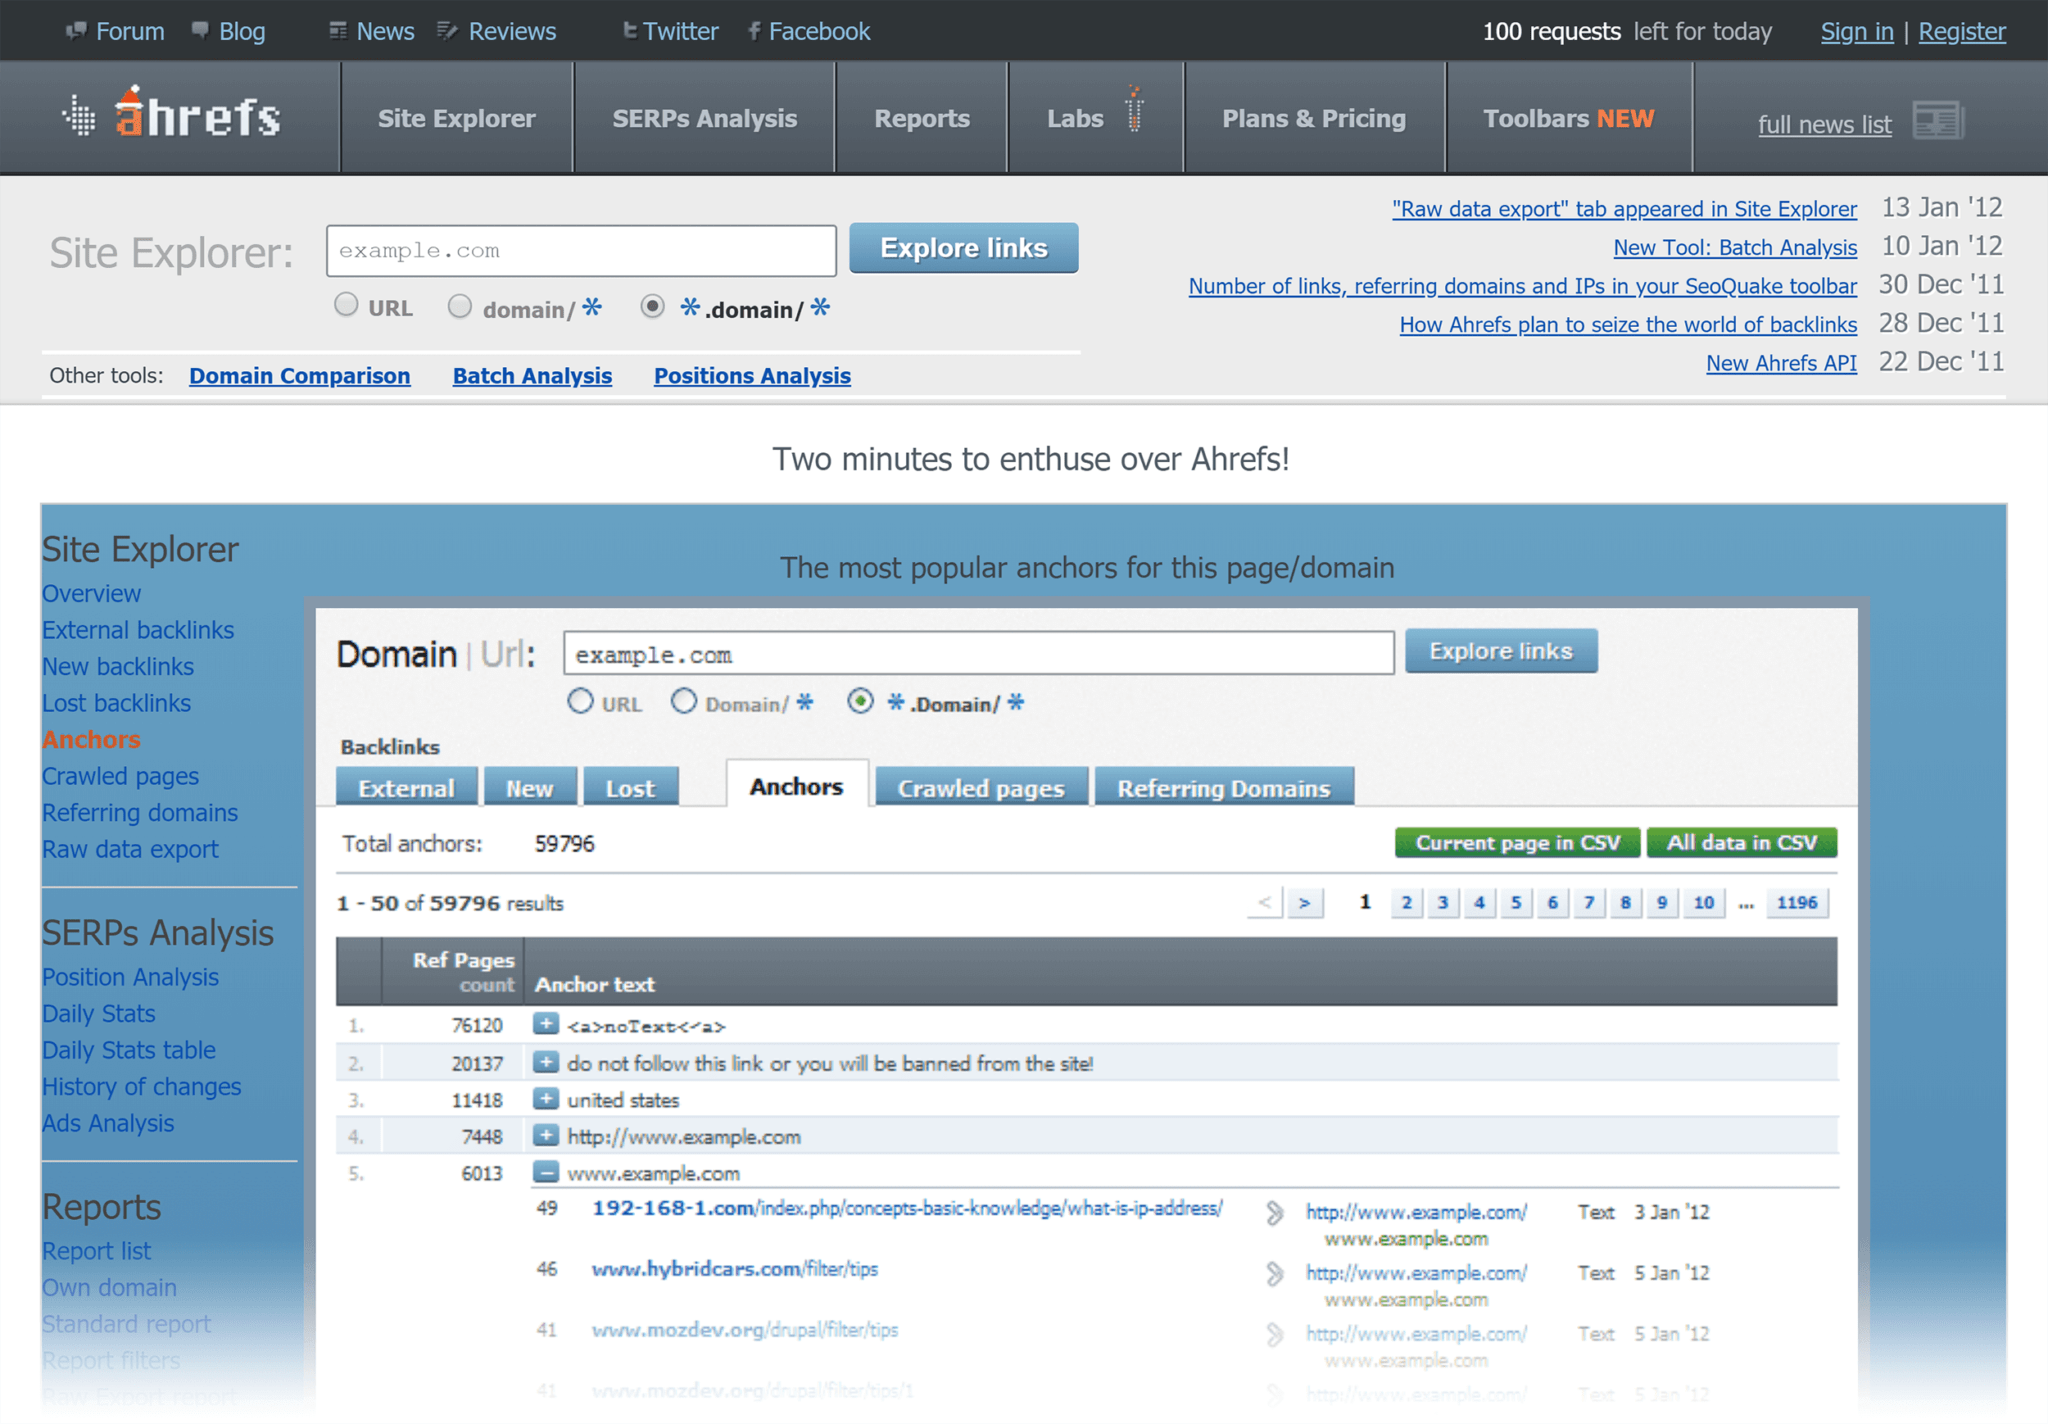
Task: Choose the *.domain/* radio option
Action: click(653, 306)
